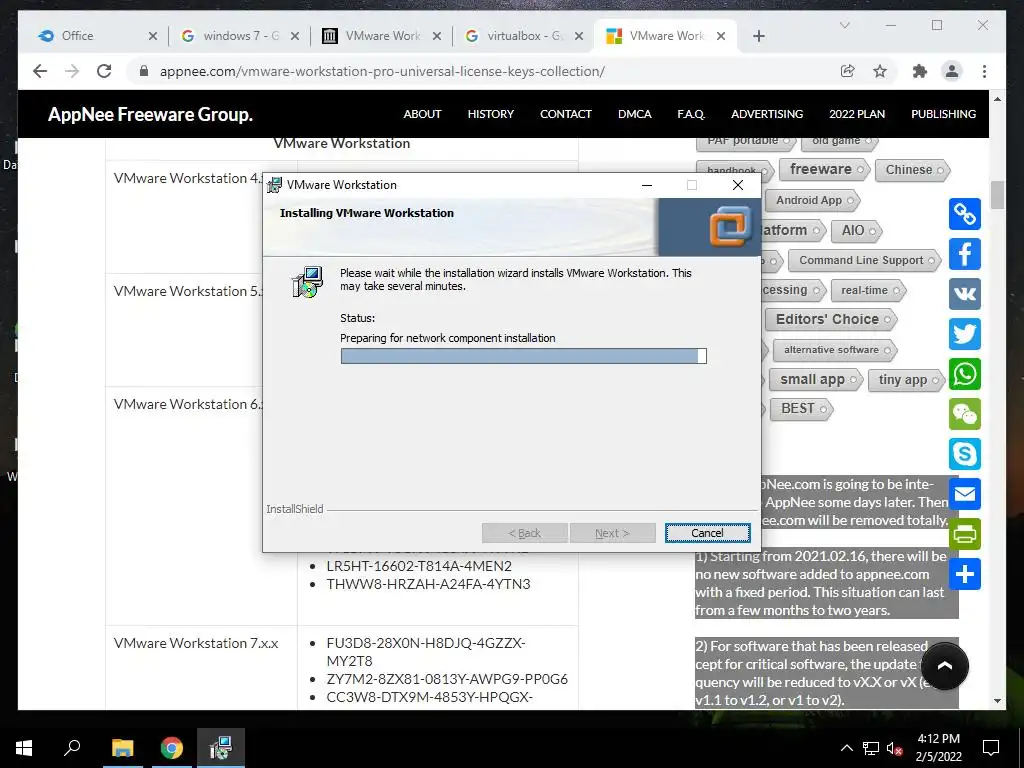Image resolution: width=1024 pixels, height=768 pixels.
Task: Share the page by email icon
Action: click(965, 494)
